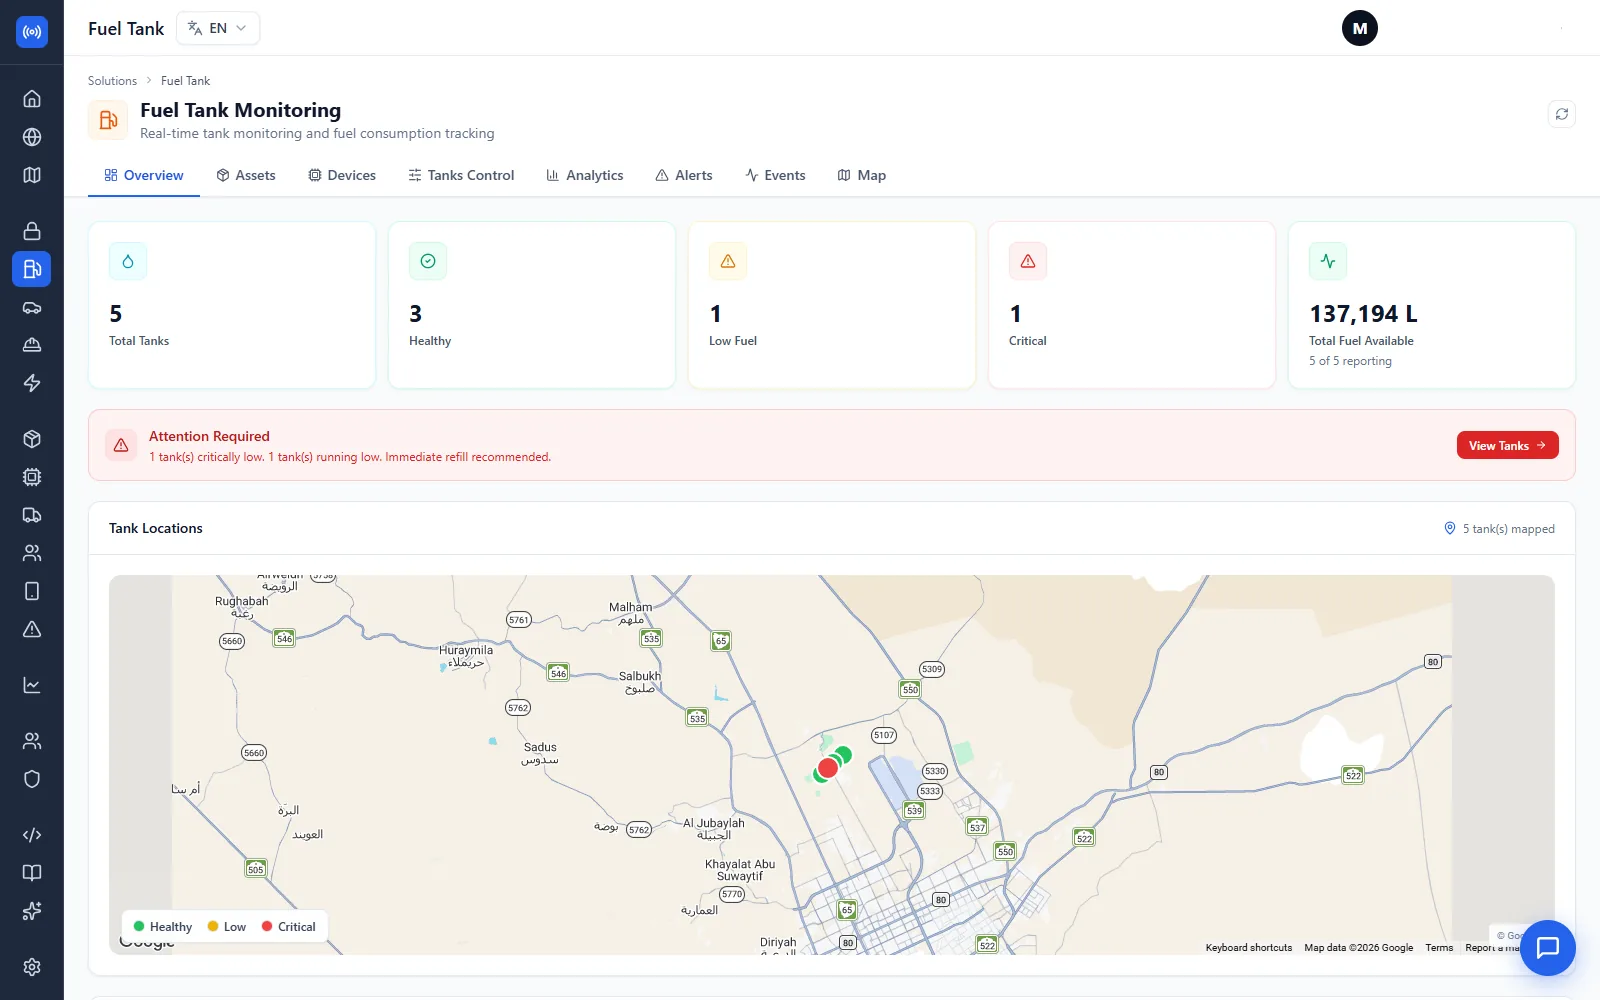Open the M user avatar menu
1600x1000 pixels.
1360,28
